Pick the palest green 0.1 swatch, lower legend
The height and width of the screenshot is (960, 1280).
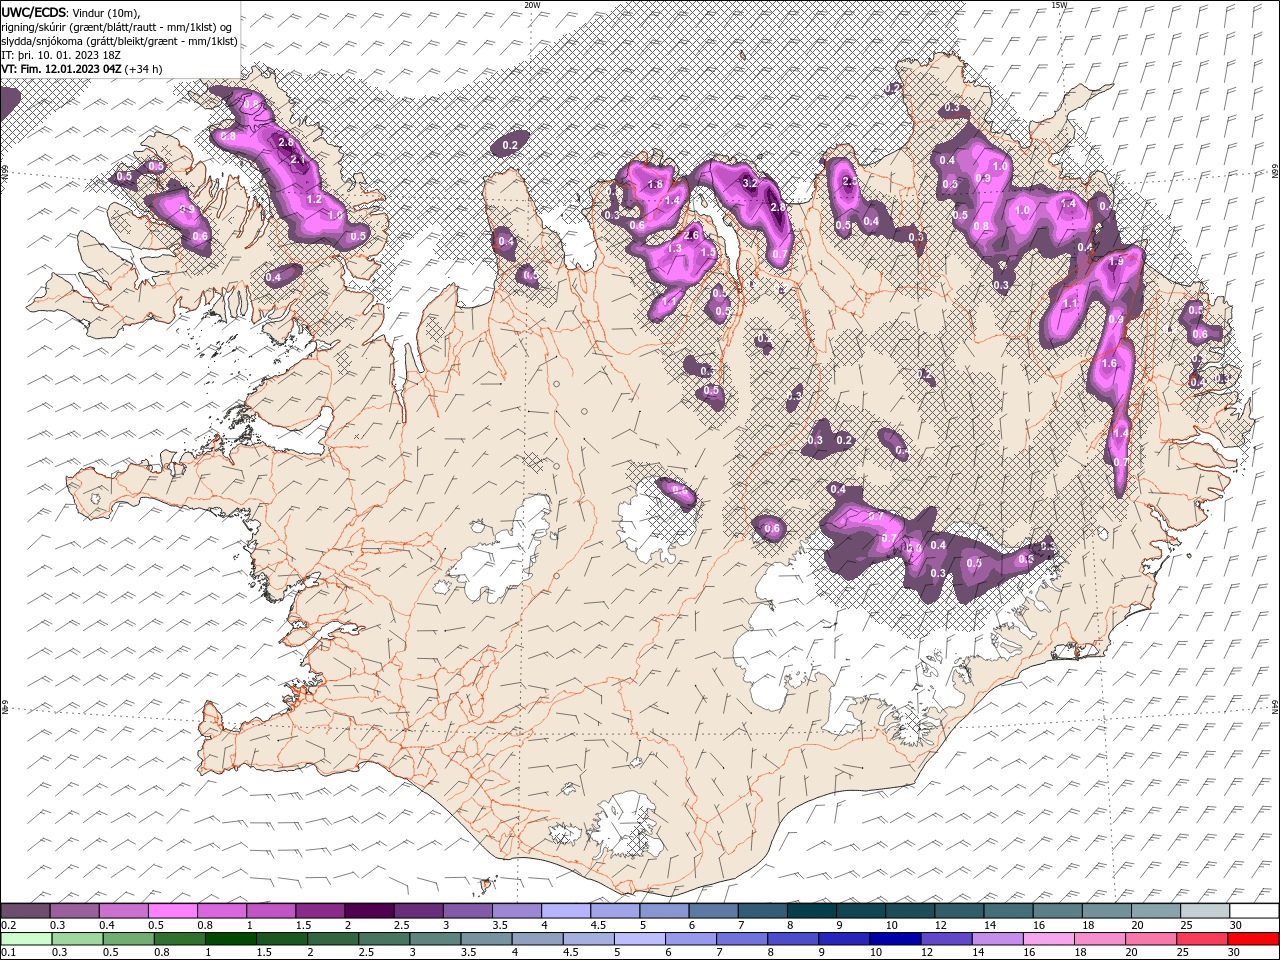(x=26, y=939)
